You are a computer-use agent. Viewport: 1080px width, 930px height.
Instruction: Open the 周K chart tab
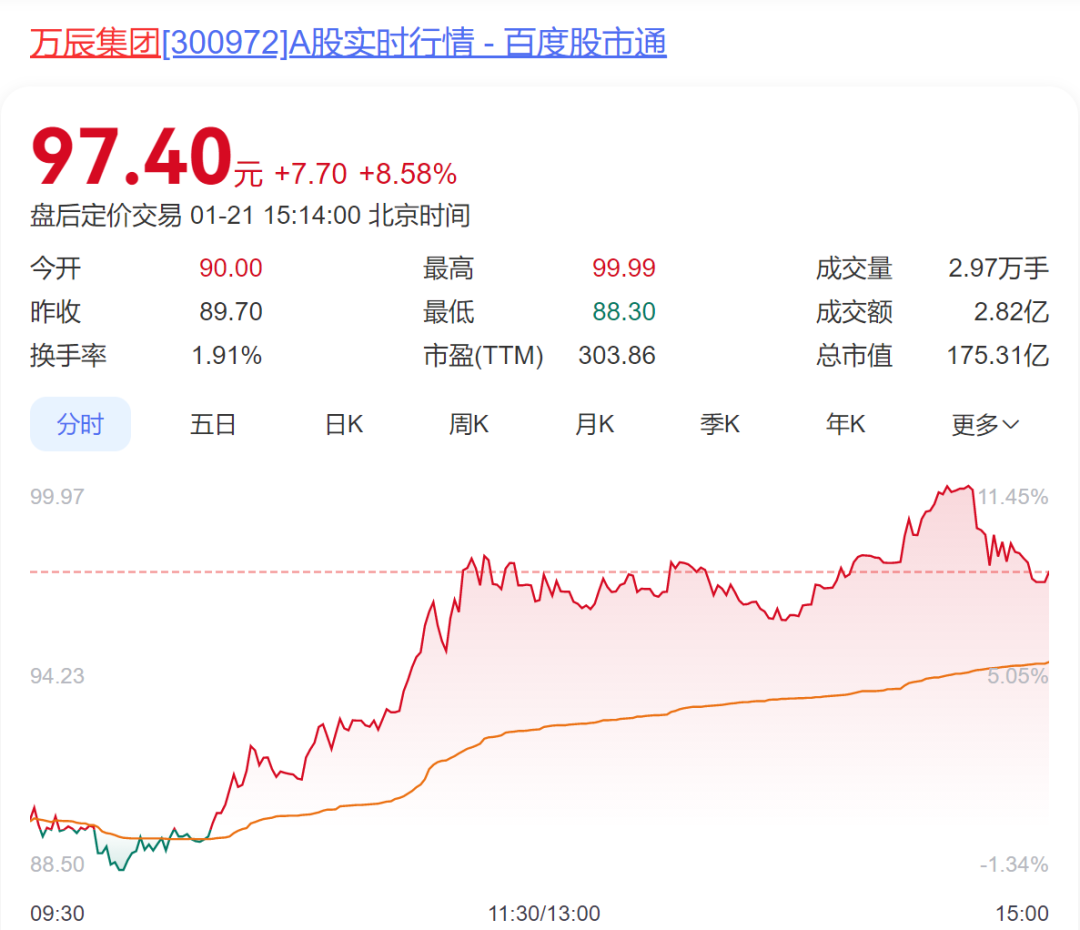(468, 424)
